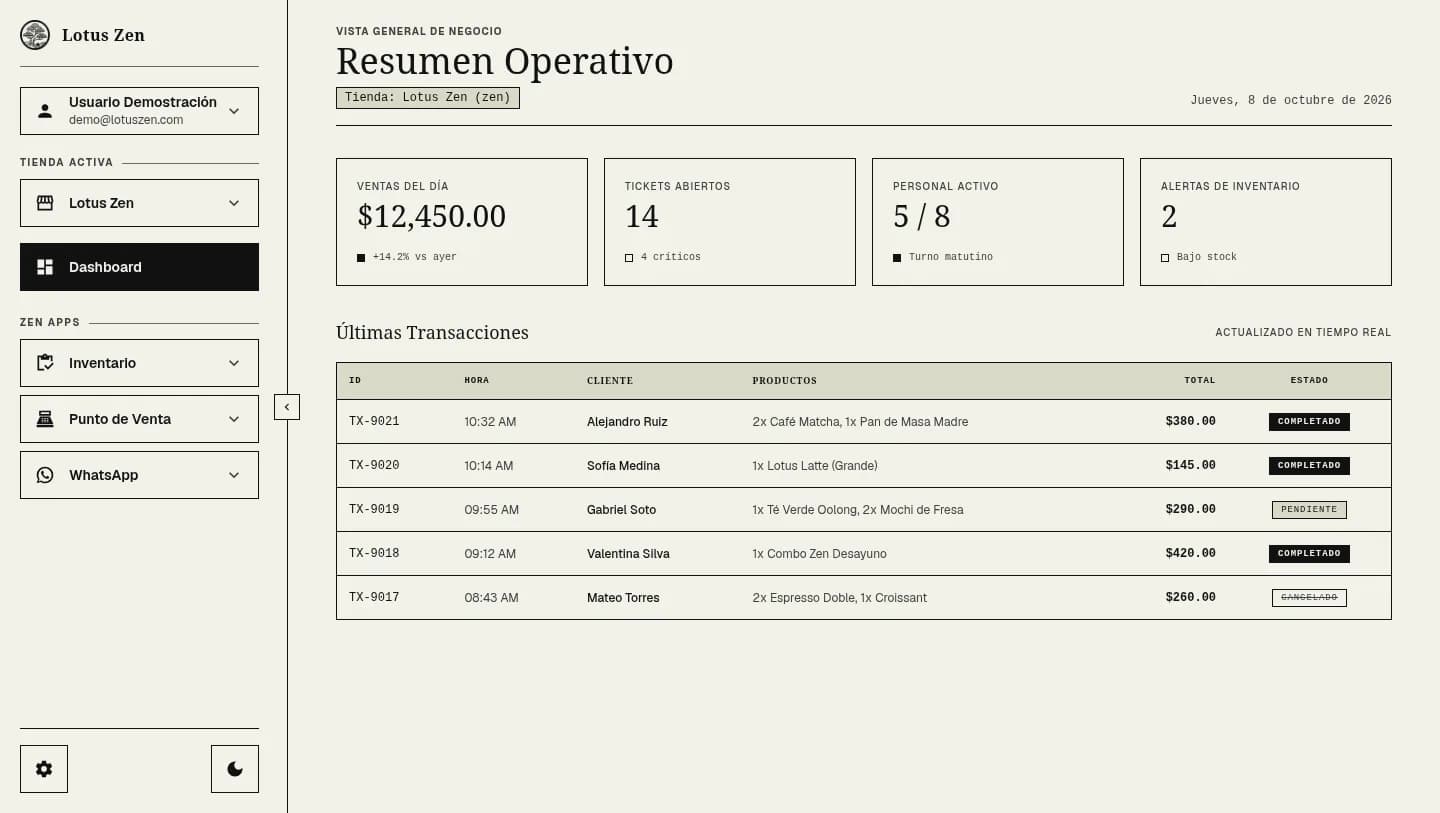
Task: Toggle dark mode with the moon button
Action: (235, 769)
